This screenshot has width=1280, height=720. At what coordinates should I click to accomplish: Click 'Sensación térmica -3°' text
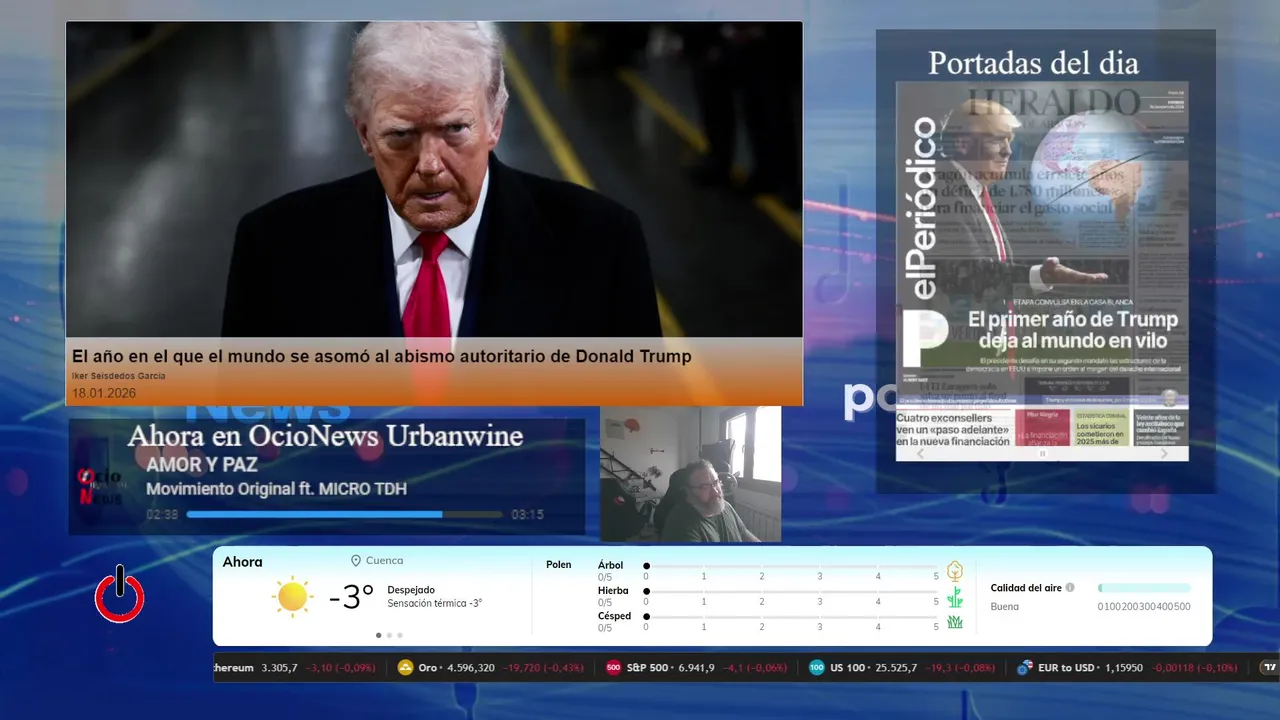click(x=435, y=603)
